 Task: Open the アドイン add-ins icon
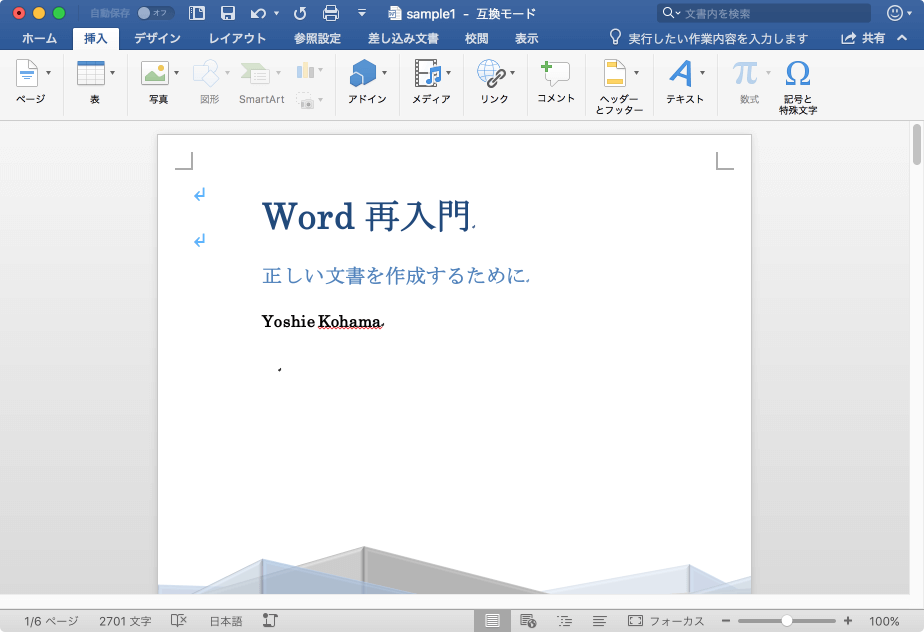pos(363,74)
